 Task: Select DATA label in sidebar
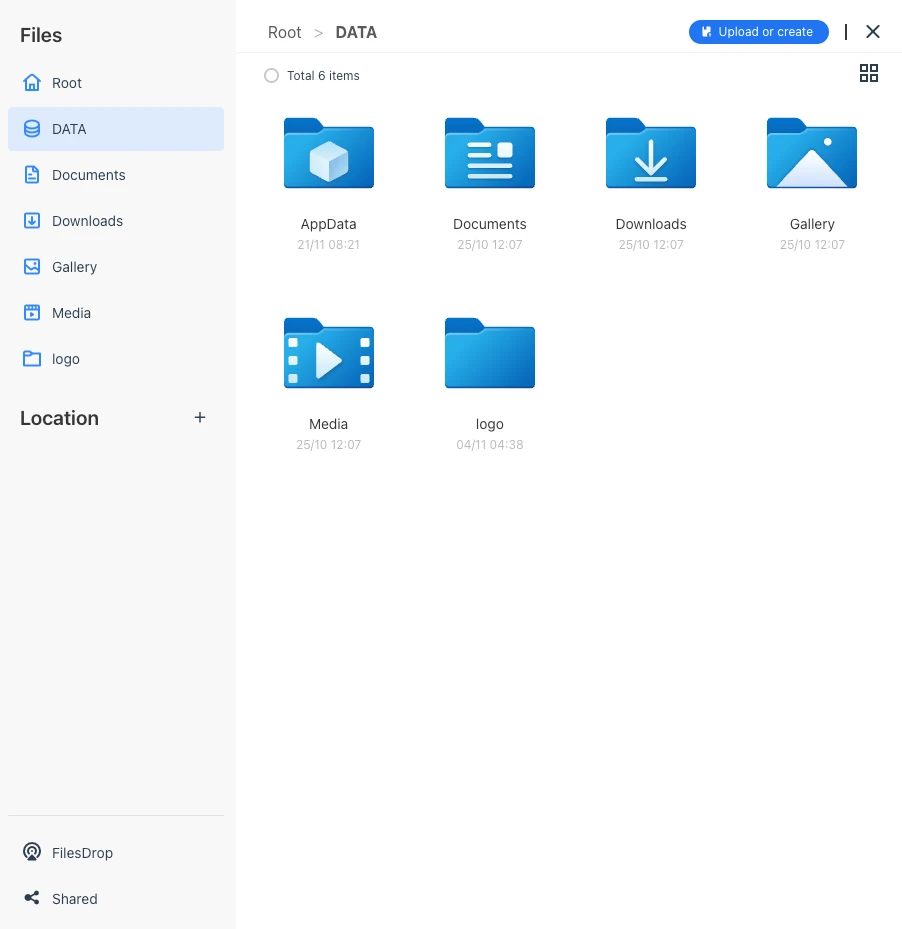[x=69, y=129]
